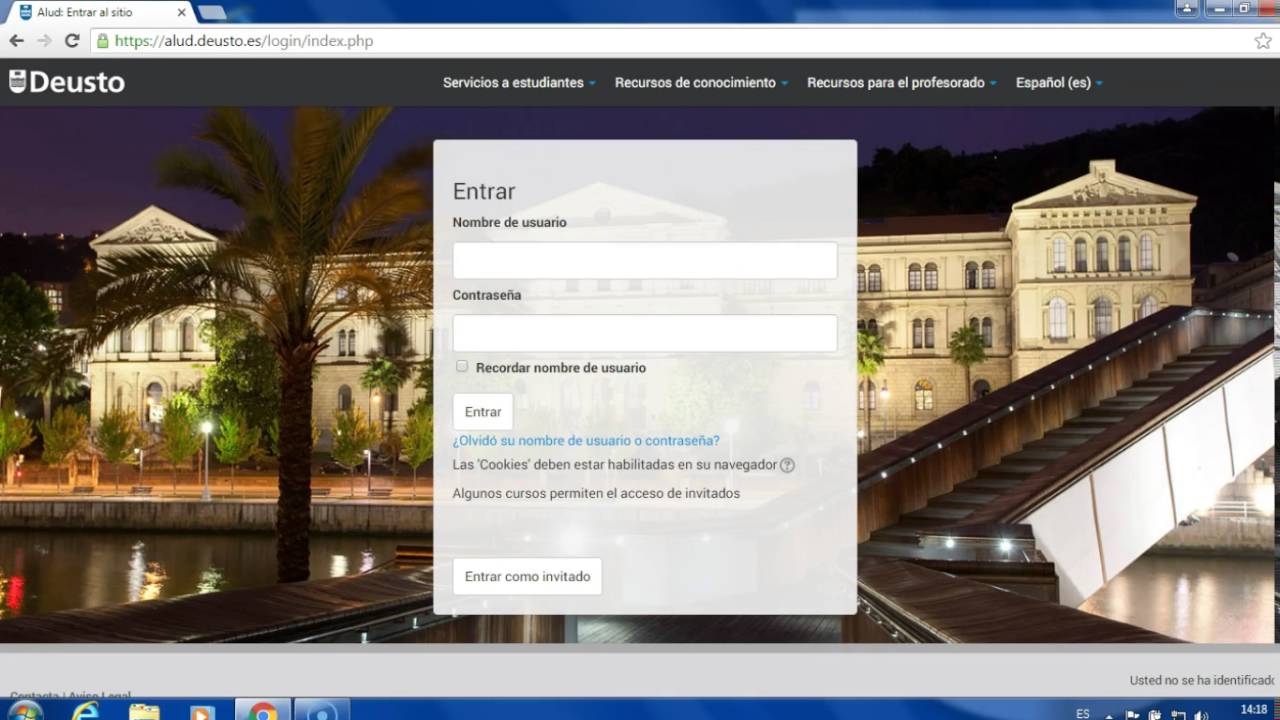Click the 'Usted no se ha identificado' footer text
Viewport: 1280px width, 720px height.
(1203, 680)
